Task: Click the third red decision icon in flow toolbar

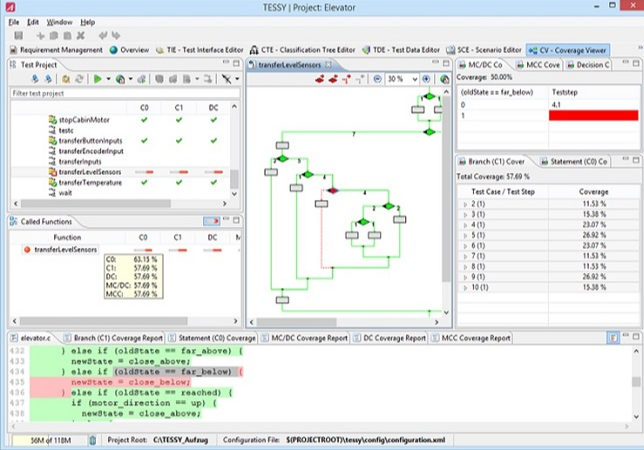Action: (346, 79)
